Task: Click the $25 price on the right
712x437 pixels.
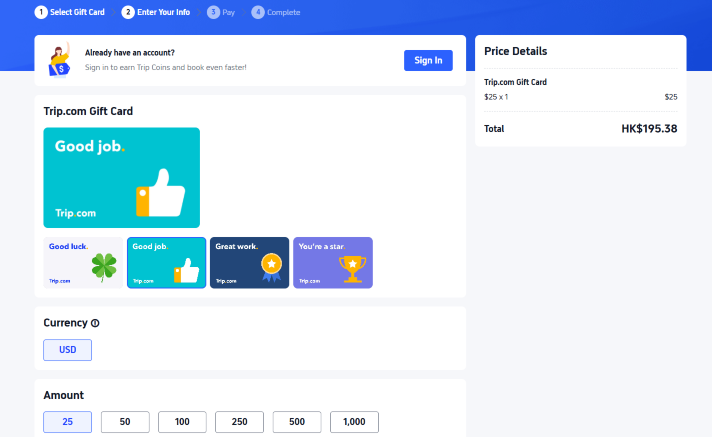Action: coord(671,97)
